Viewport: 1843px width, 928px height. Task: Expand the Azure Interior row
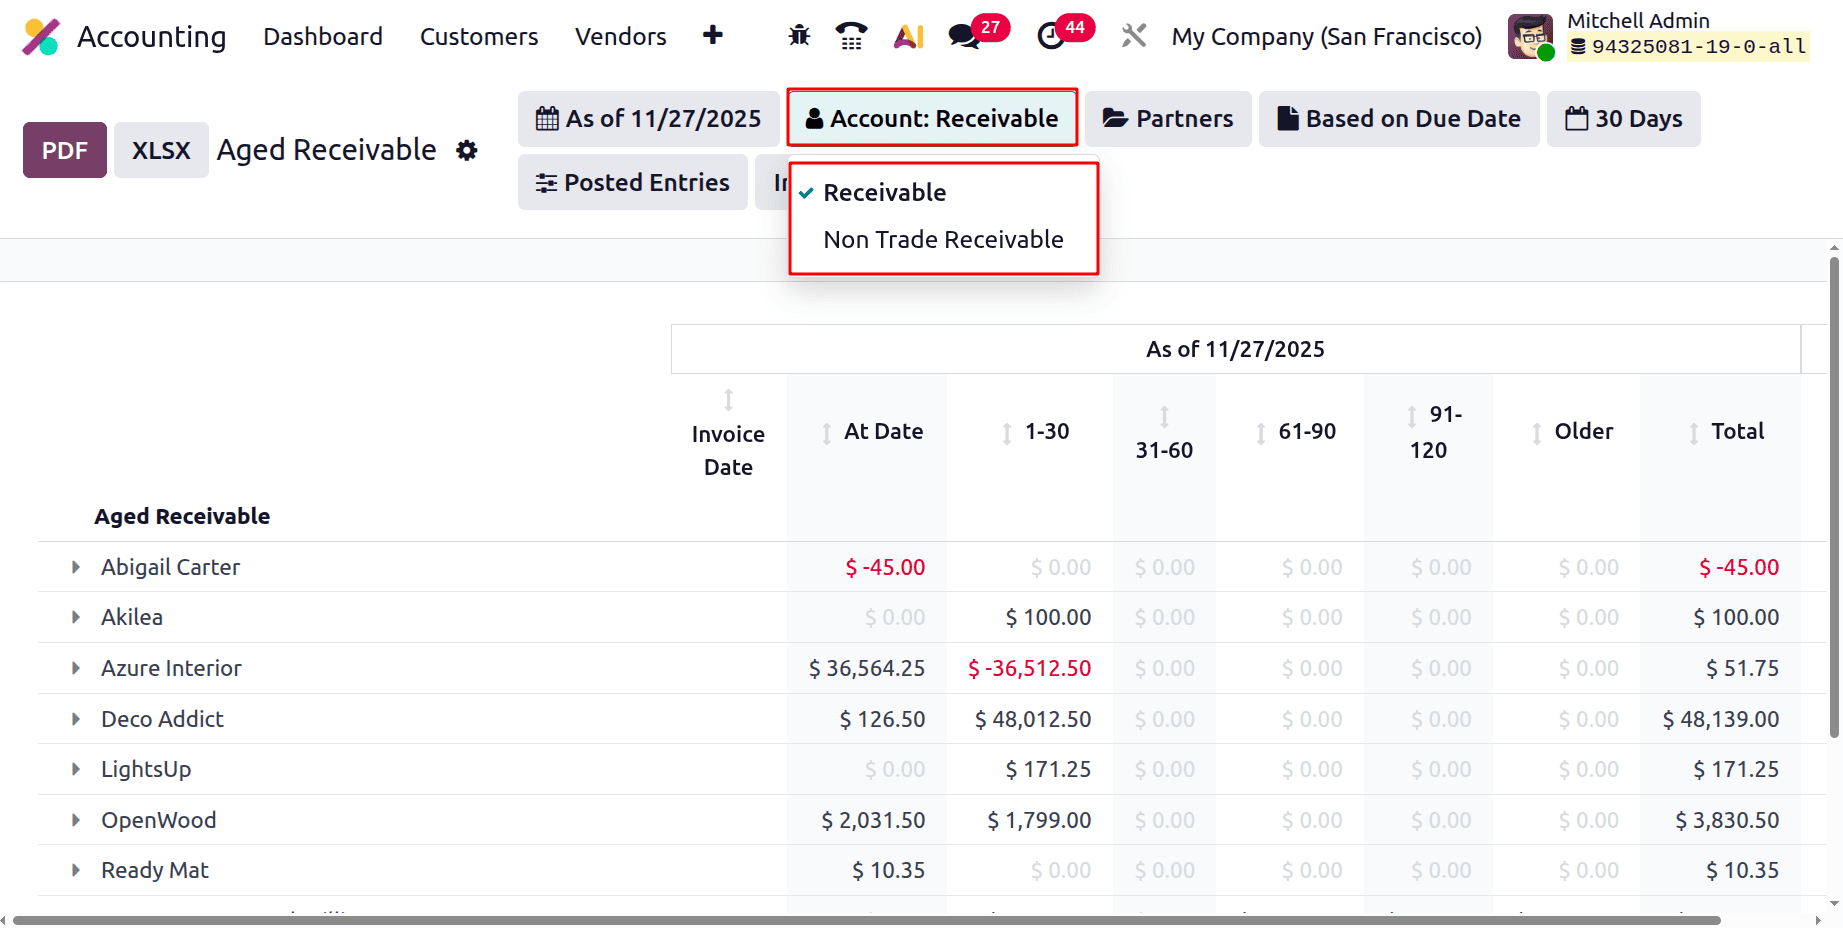(75, 668)
